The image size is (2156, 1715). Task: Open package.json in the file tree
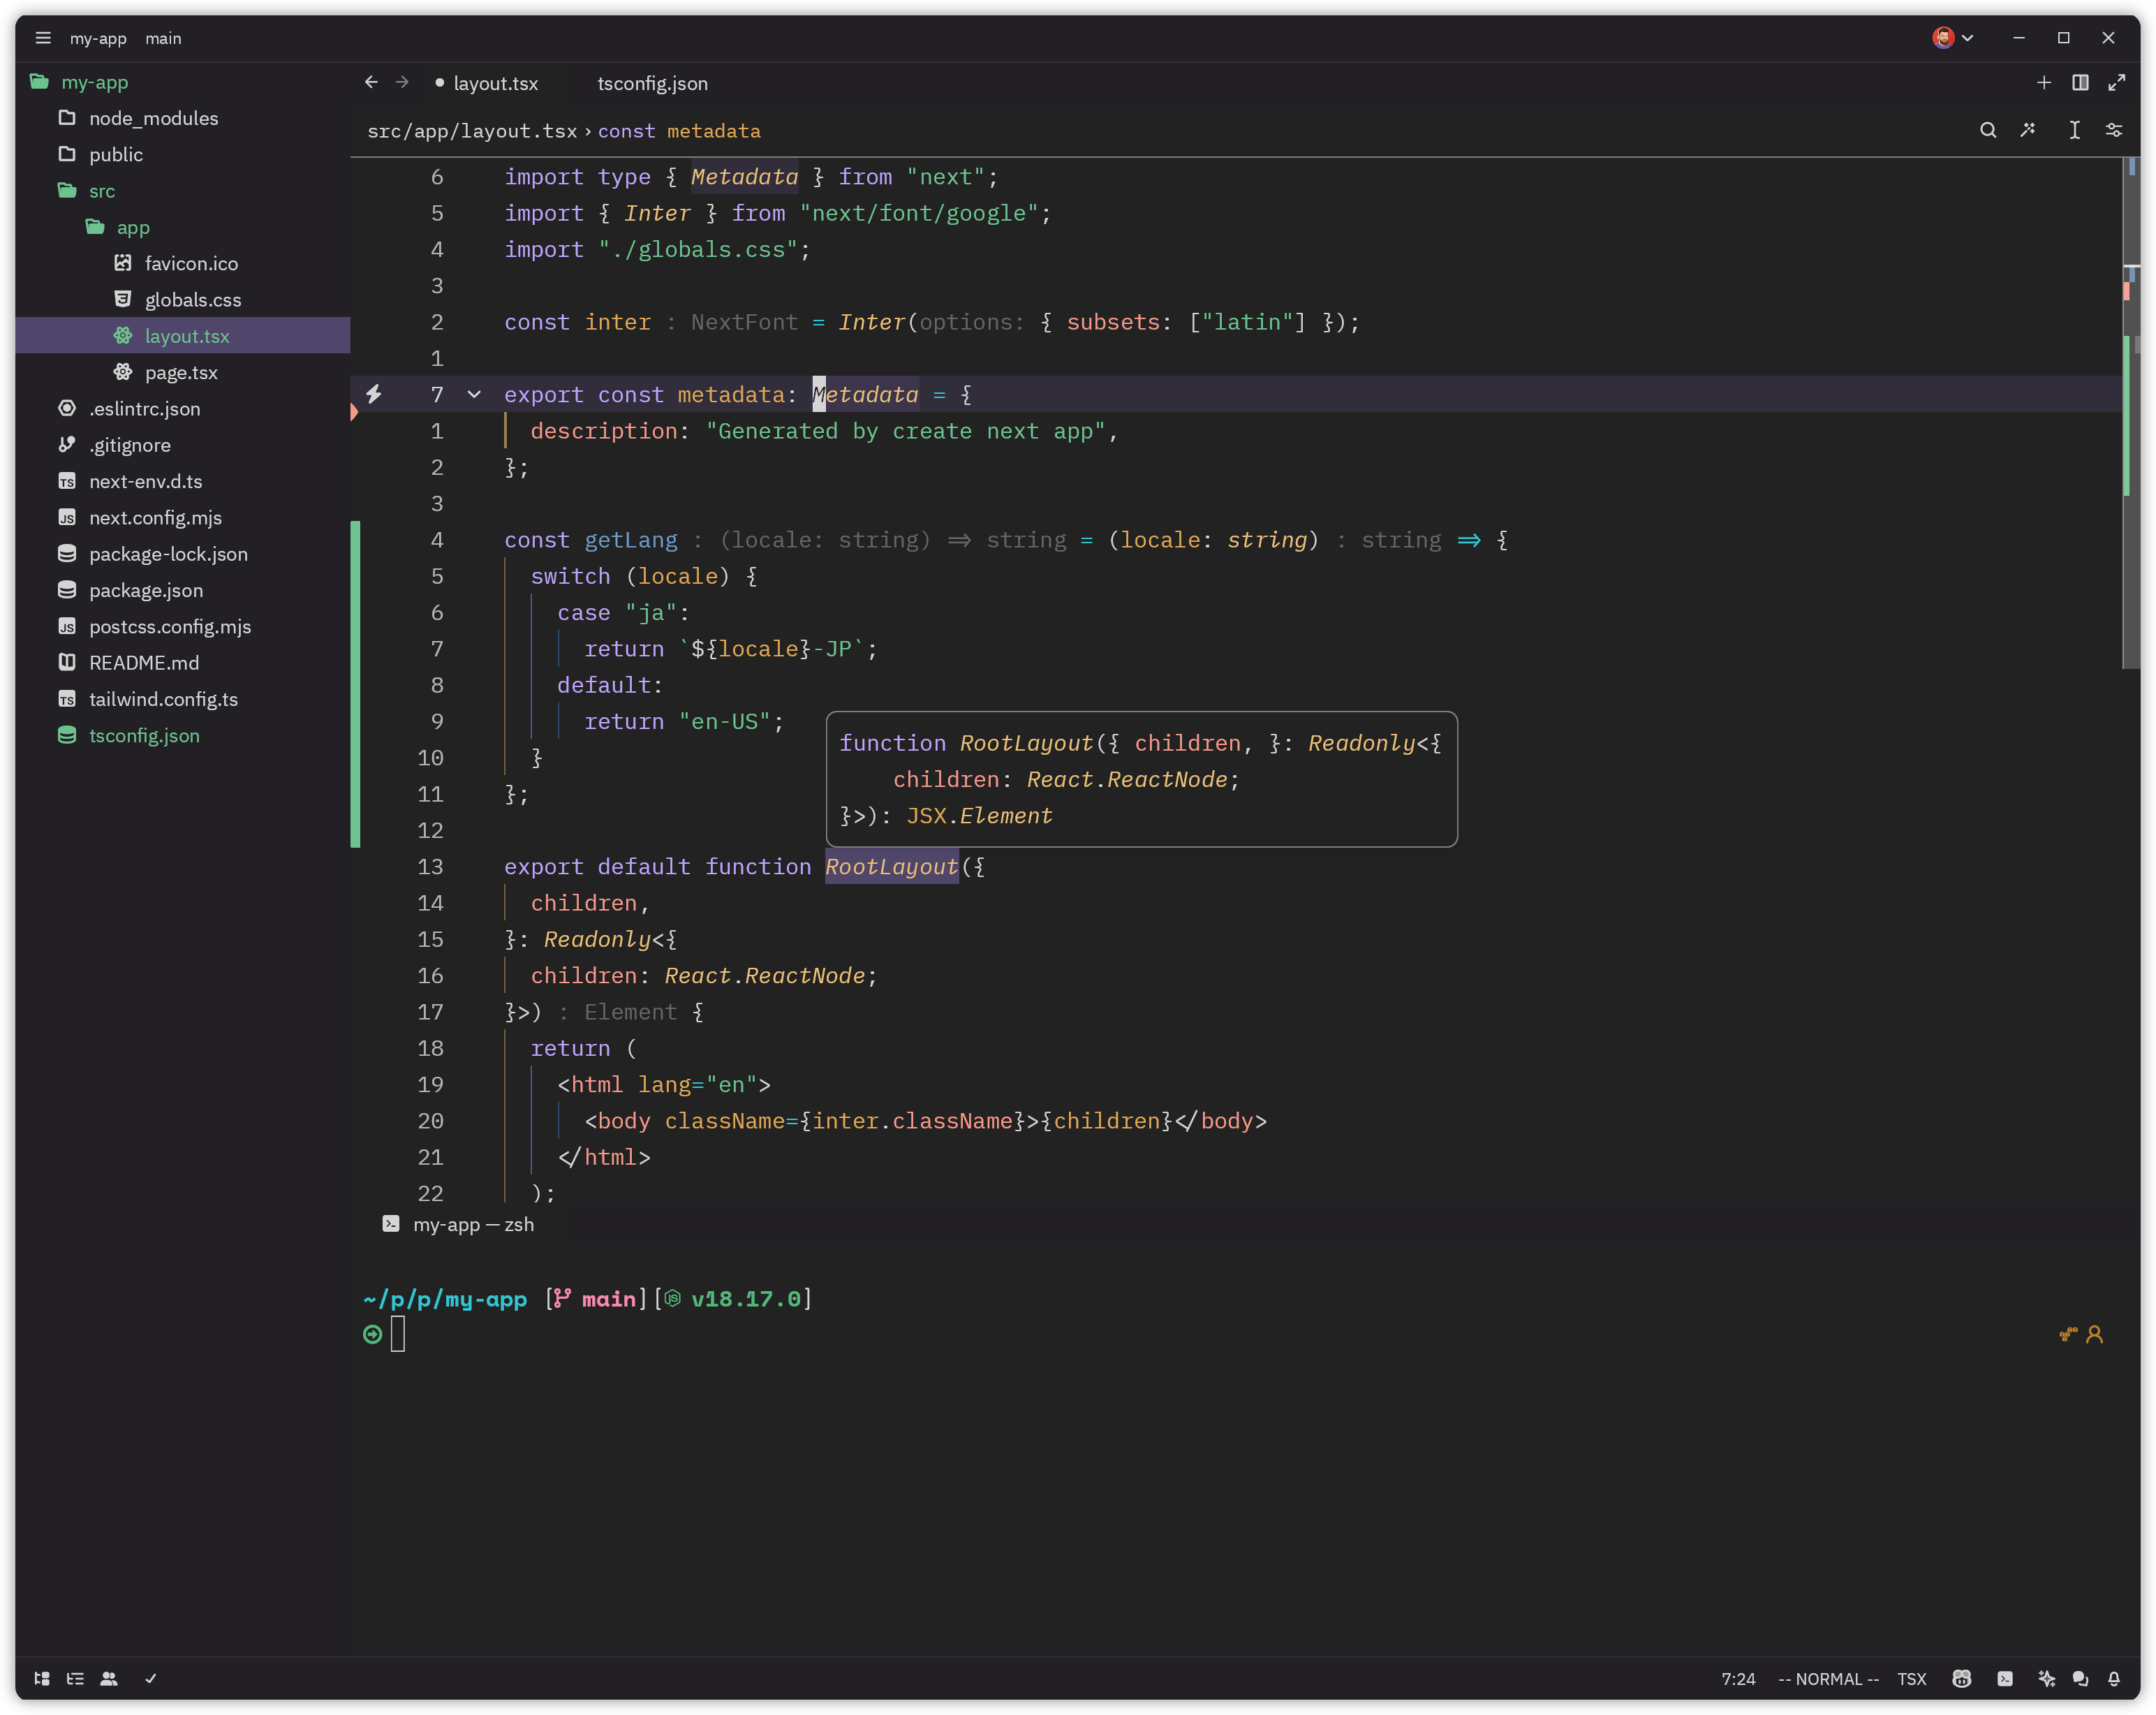tap(145, 590)
